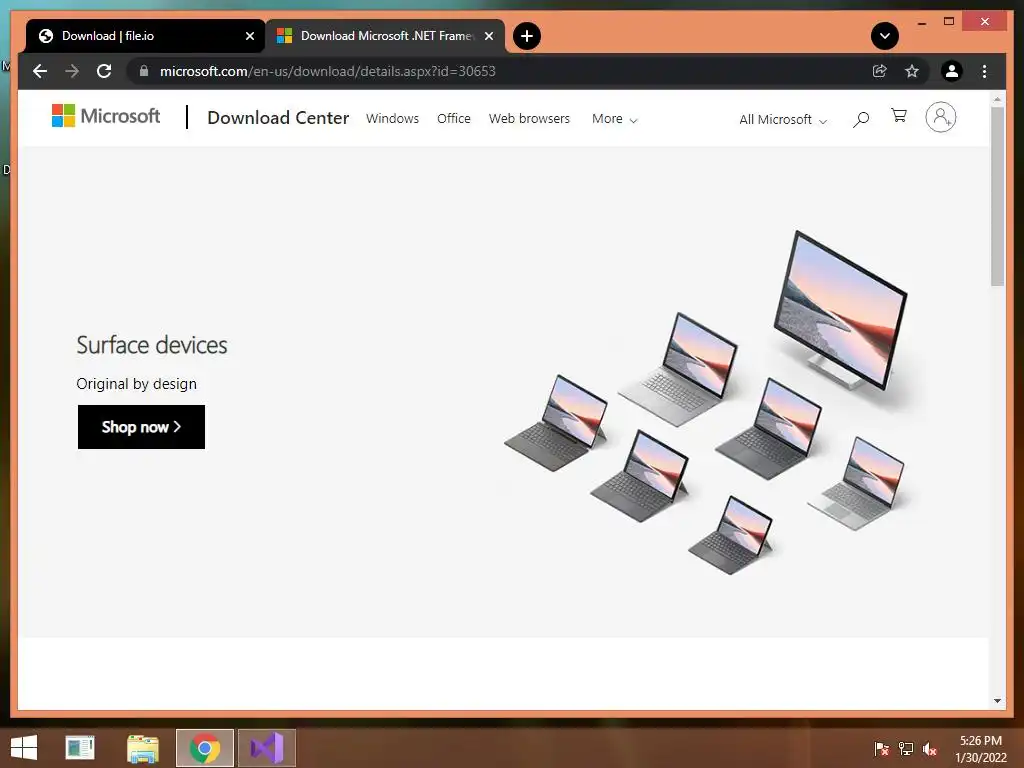Open the Web browsers menu item

click(x=530, y=118)
